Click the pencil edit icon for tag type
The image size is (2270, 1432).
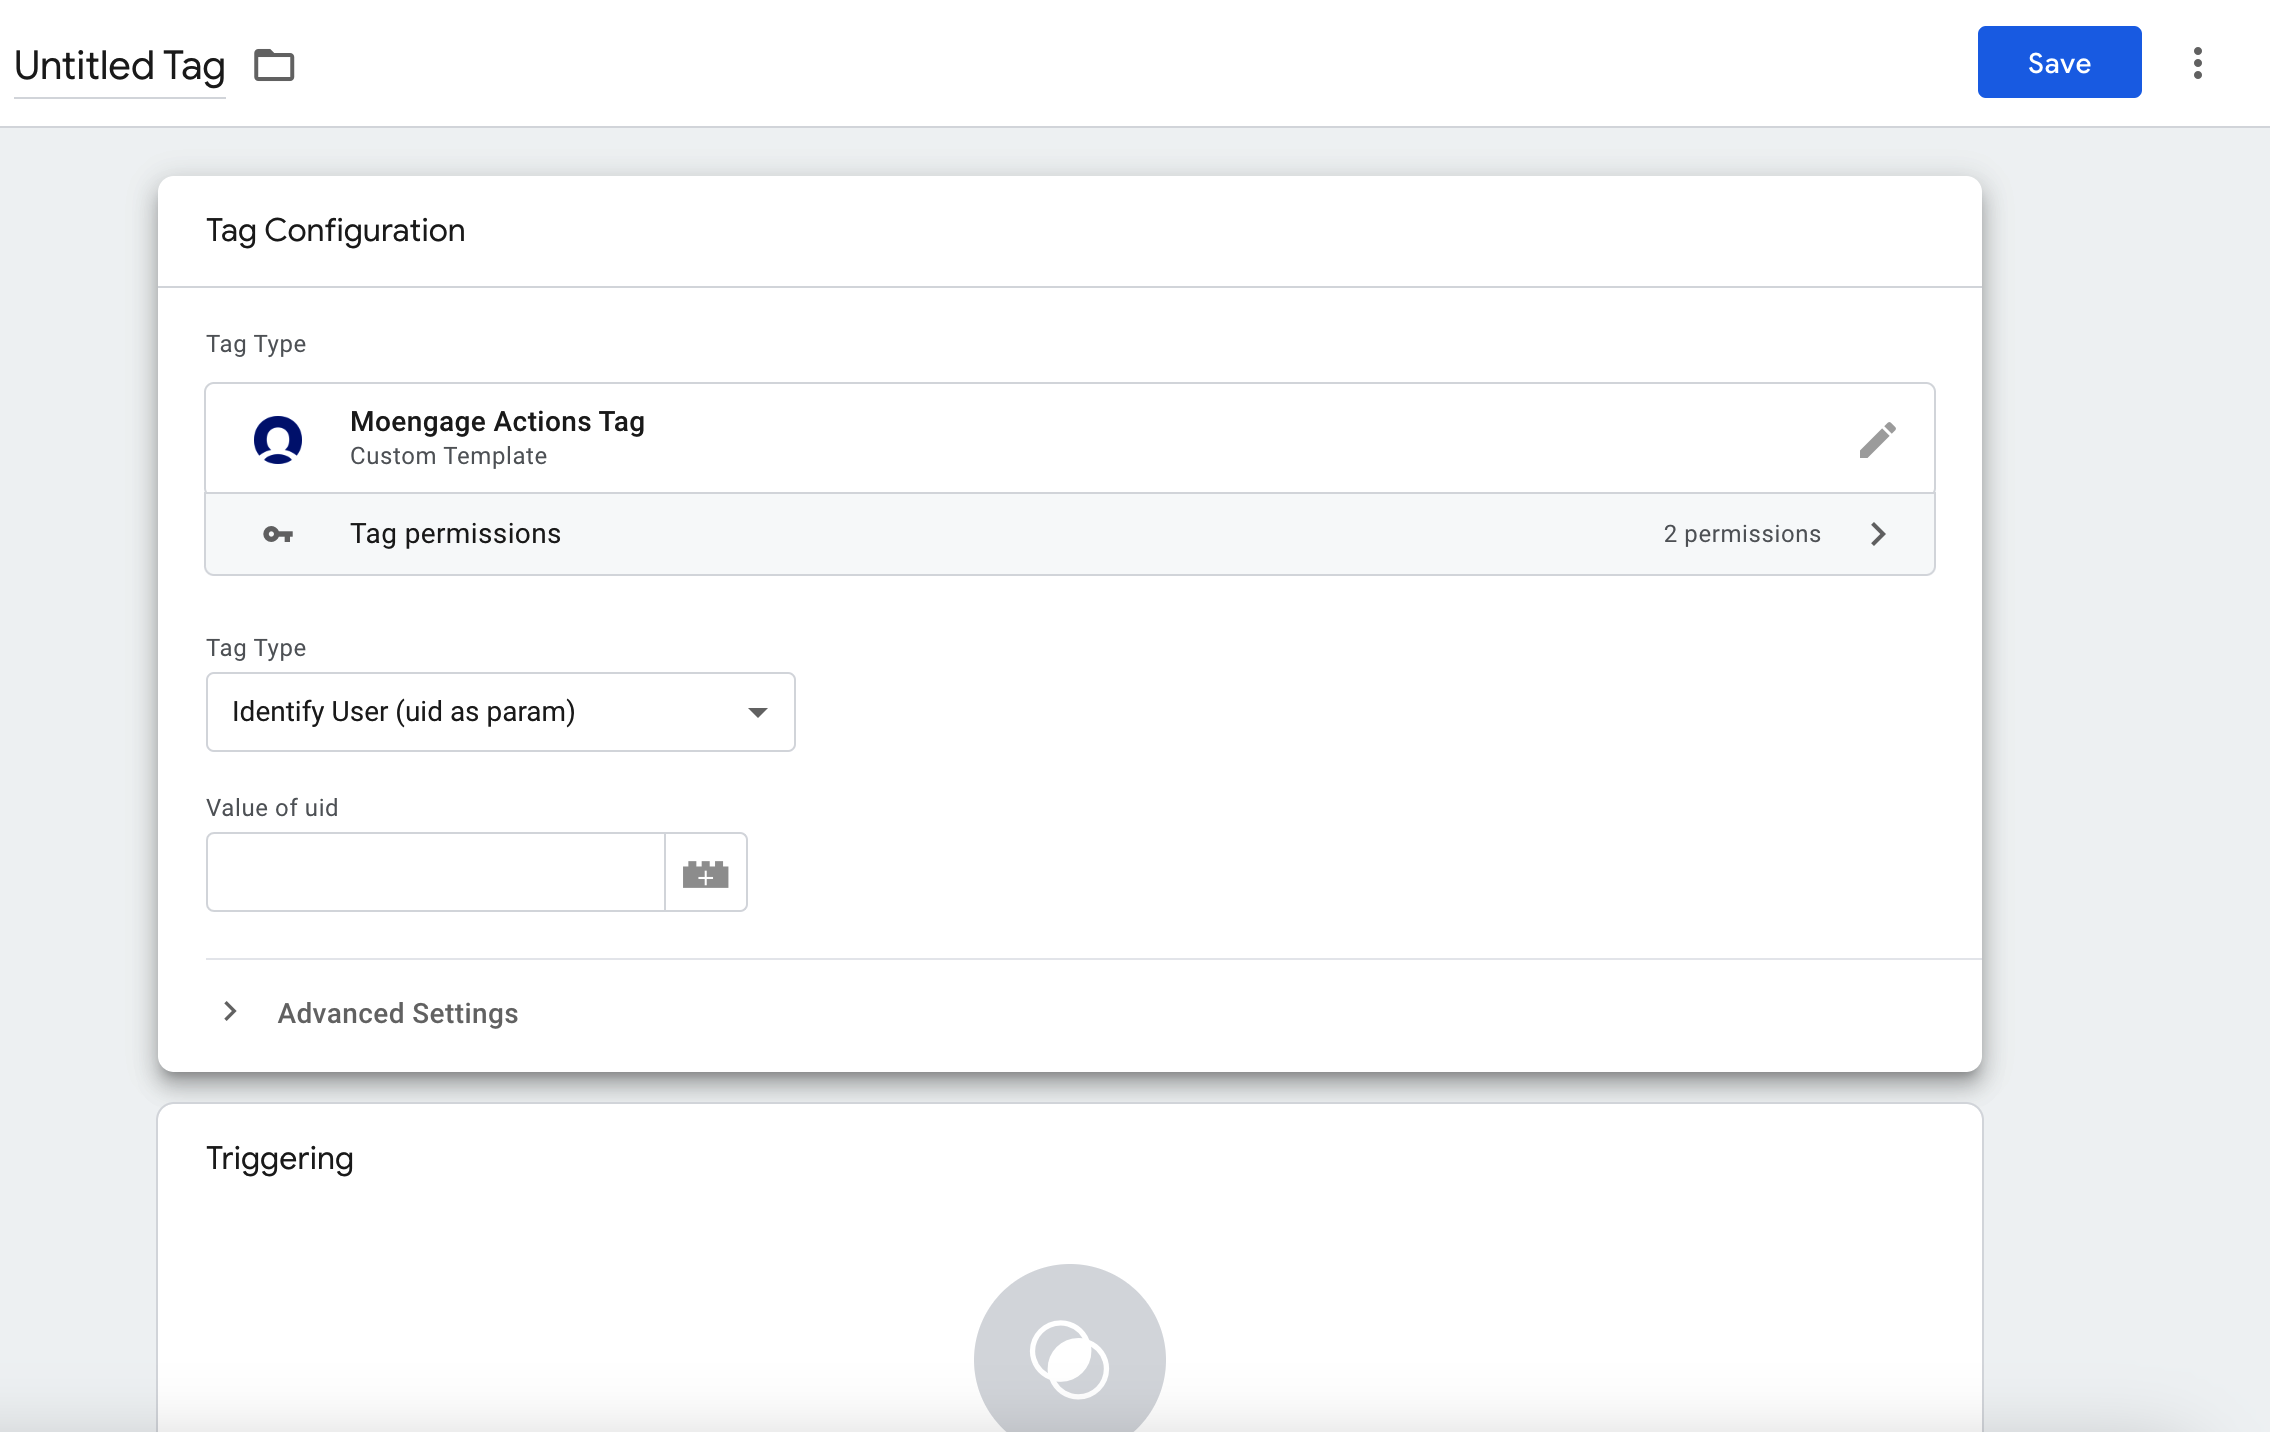point(1877,439)
